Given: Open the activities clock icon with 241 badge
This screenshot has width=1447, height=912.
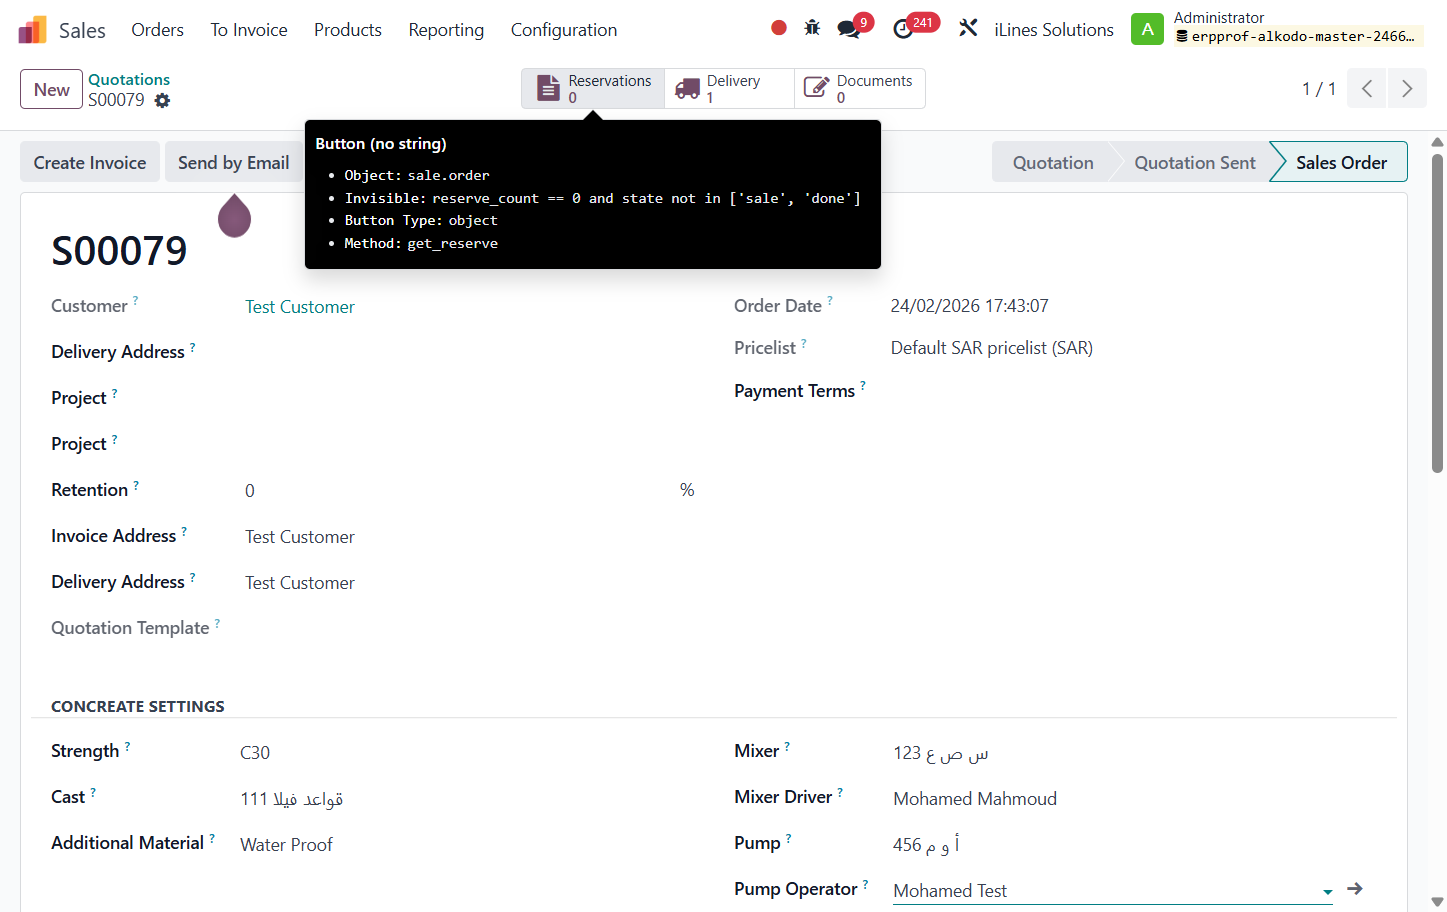Looking at the screenshot, I should click(x=903, y=29).
